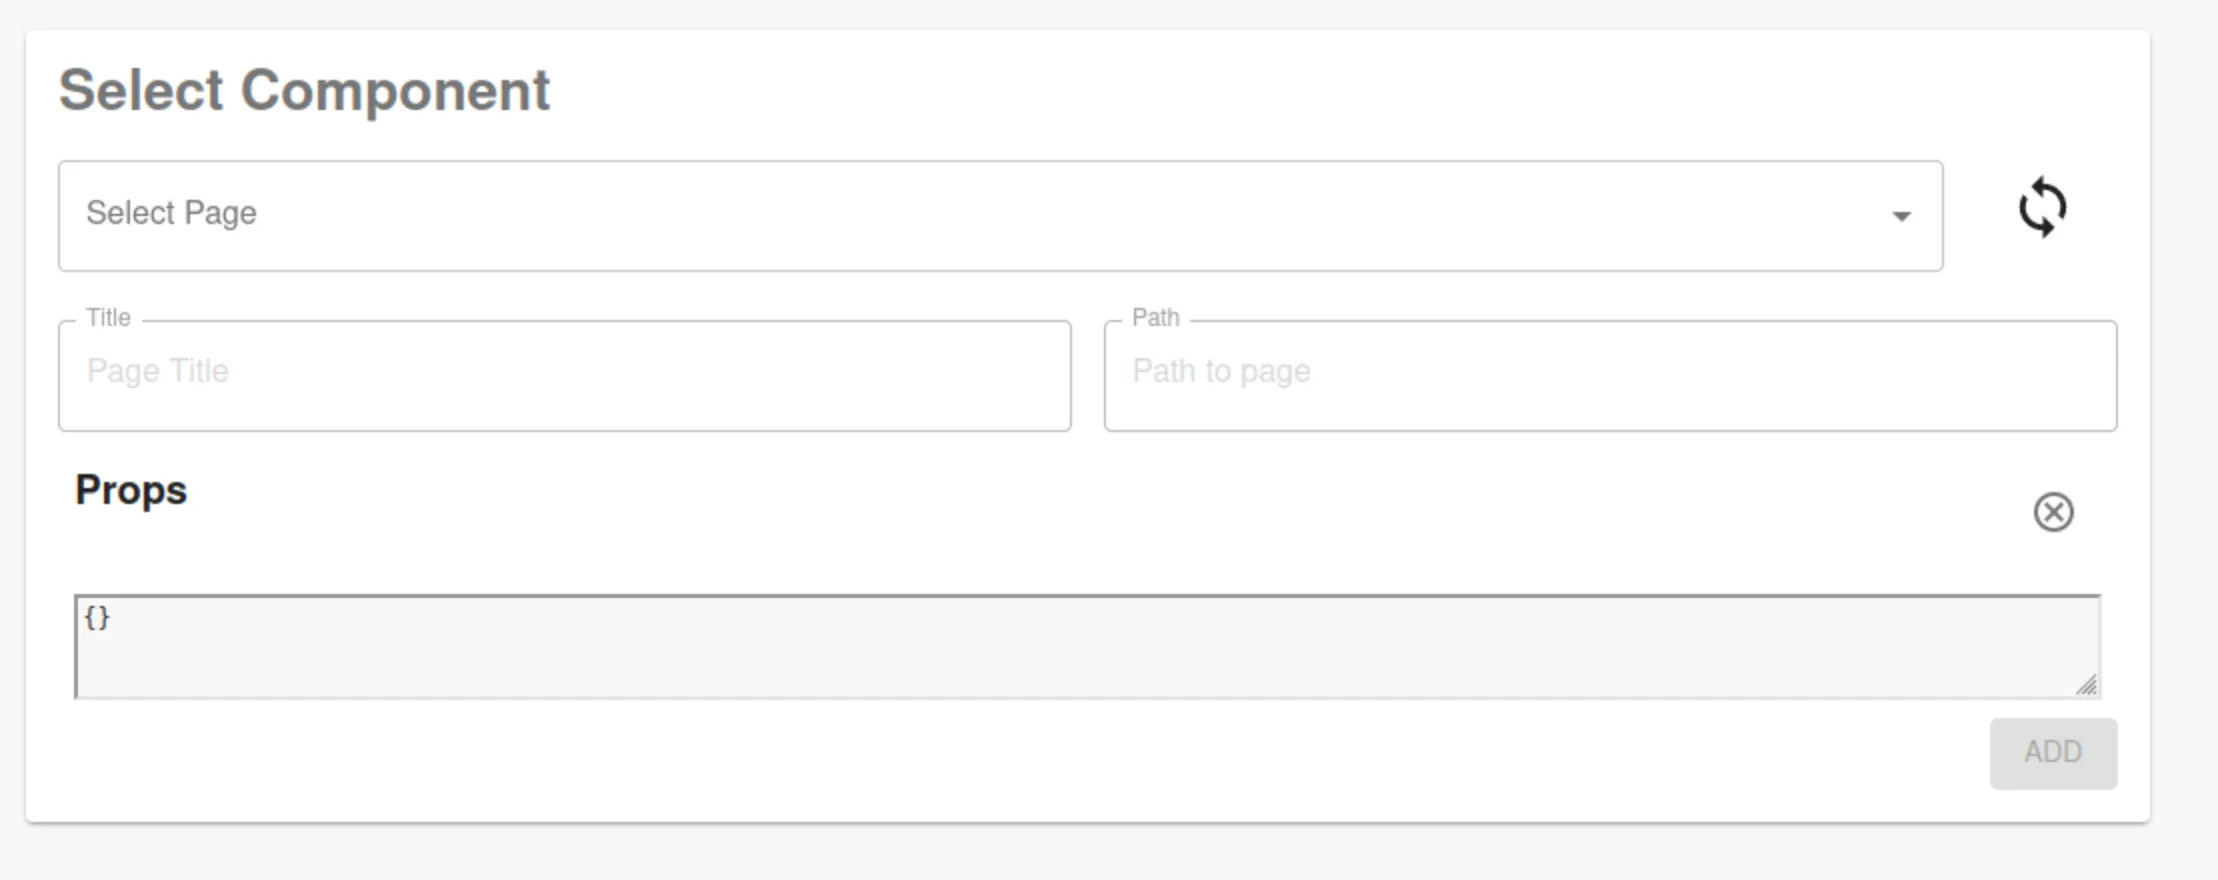2218x880 pixels.
Task: Click the empty braces in the props editor
Action: point(97,618)
